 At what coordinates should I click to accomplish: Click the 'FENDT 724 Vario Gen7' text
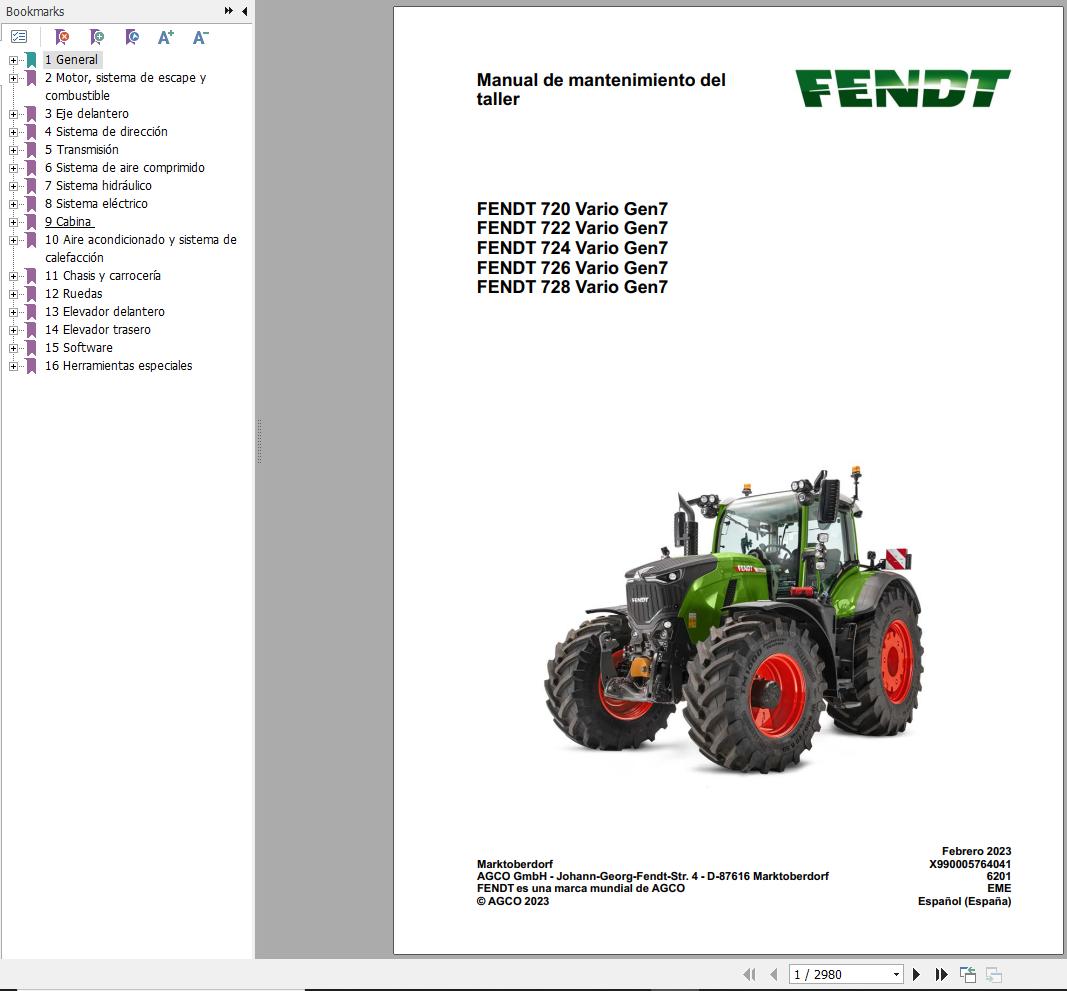click(x=572, y=248)
